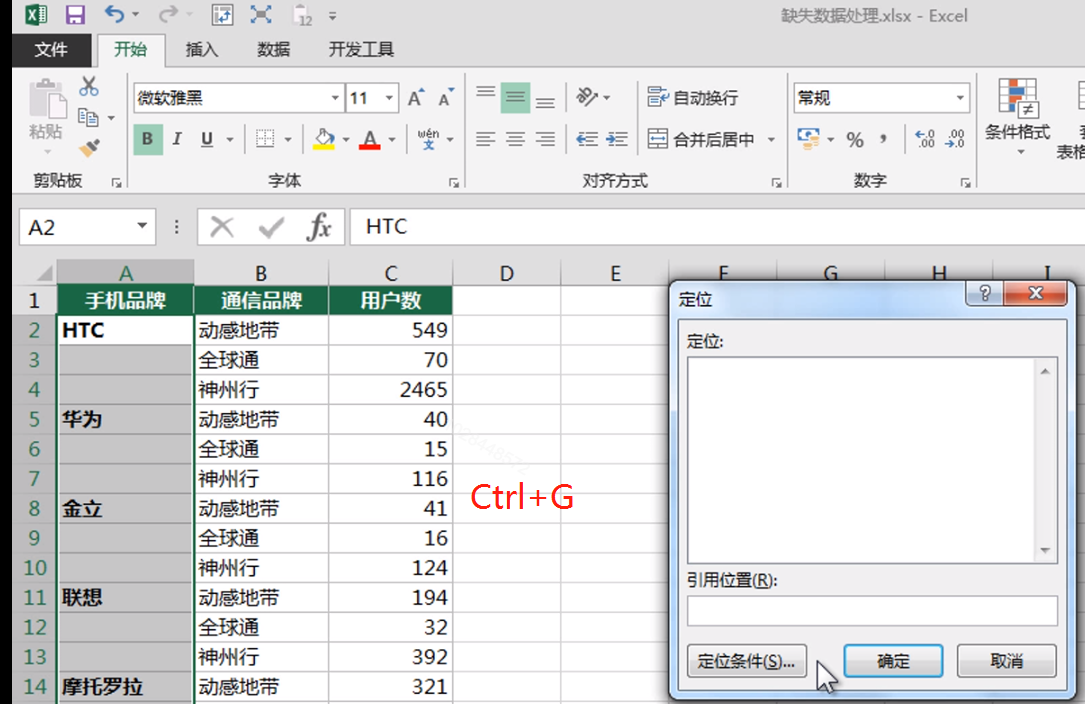1085x704 pixels.
Task: Open 条件格式 conditional formatting
Action: pyautogui.click(x=1017, y=116)
